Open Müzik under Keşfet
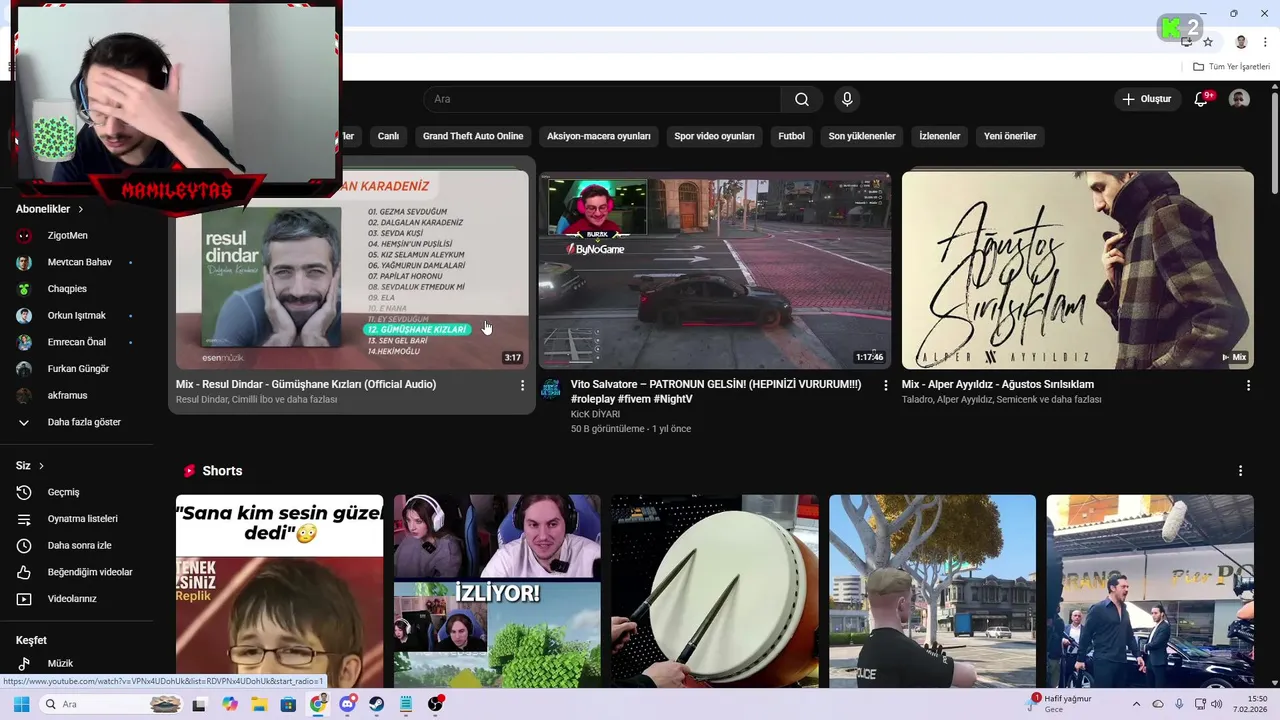The width and height of the screenshot is (1280, 720). click(60, 663)
